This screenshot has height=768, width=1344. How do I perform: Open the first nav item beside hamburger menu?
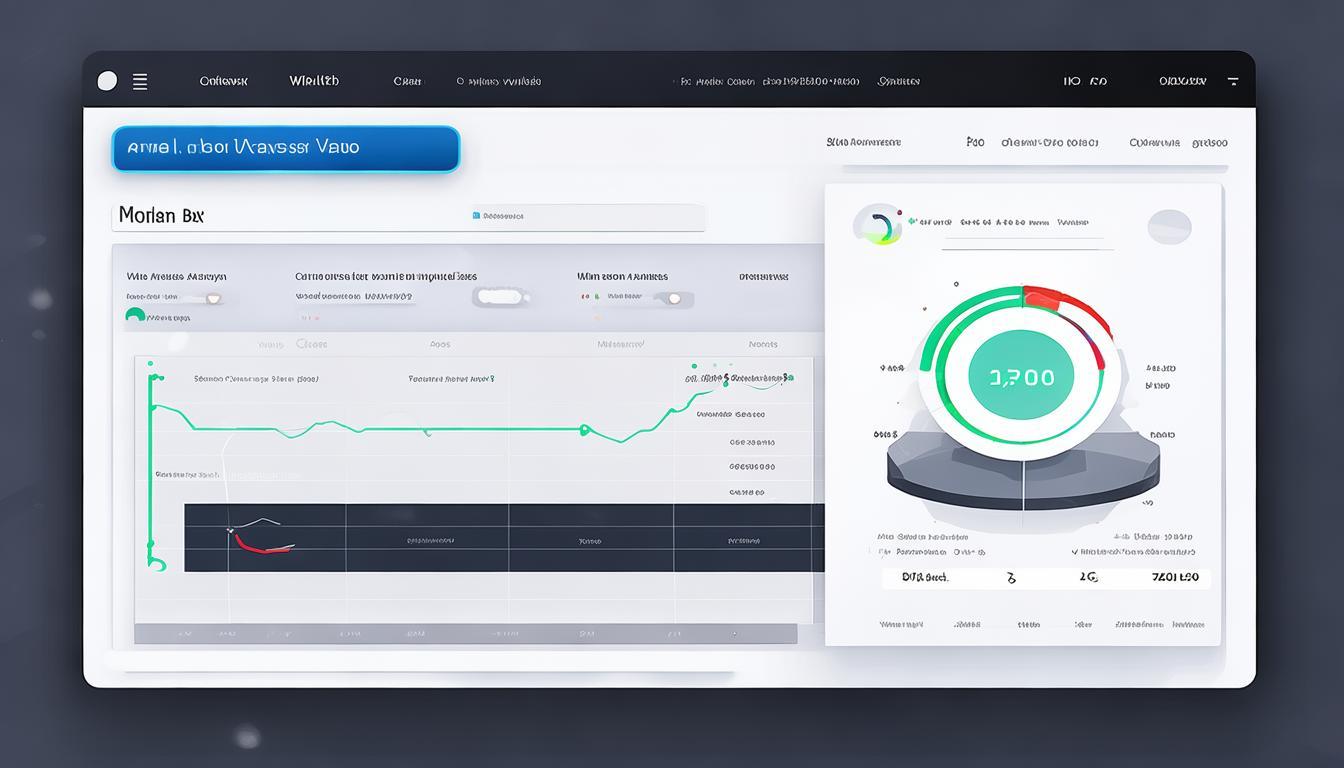223,81
